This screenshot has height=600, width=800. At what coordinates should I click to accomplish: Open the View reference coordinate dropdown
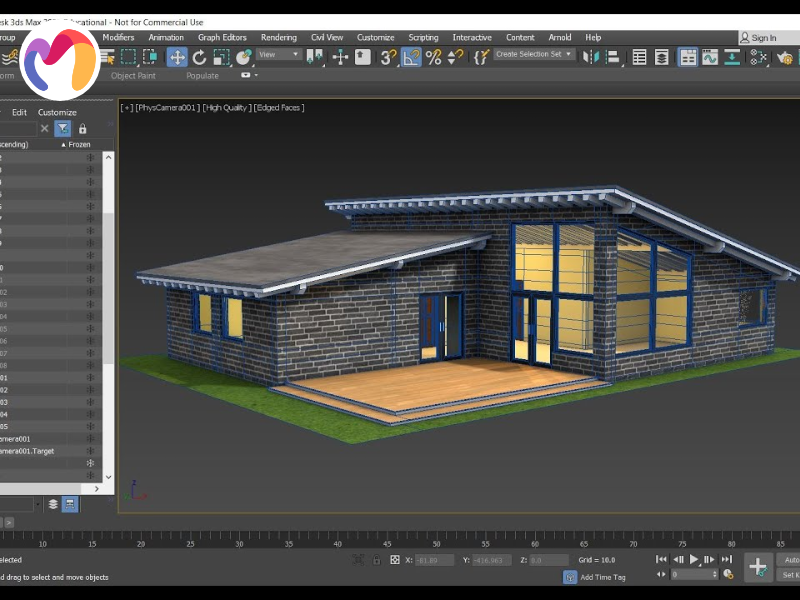pos(279,55)
